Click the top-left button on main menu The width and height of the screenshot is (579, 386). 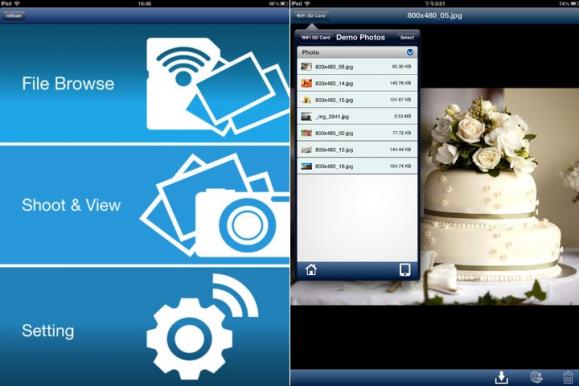(14, 16)
